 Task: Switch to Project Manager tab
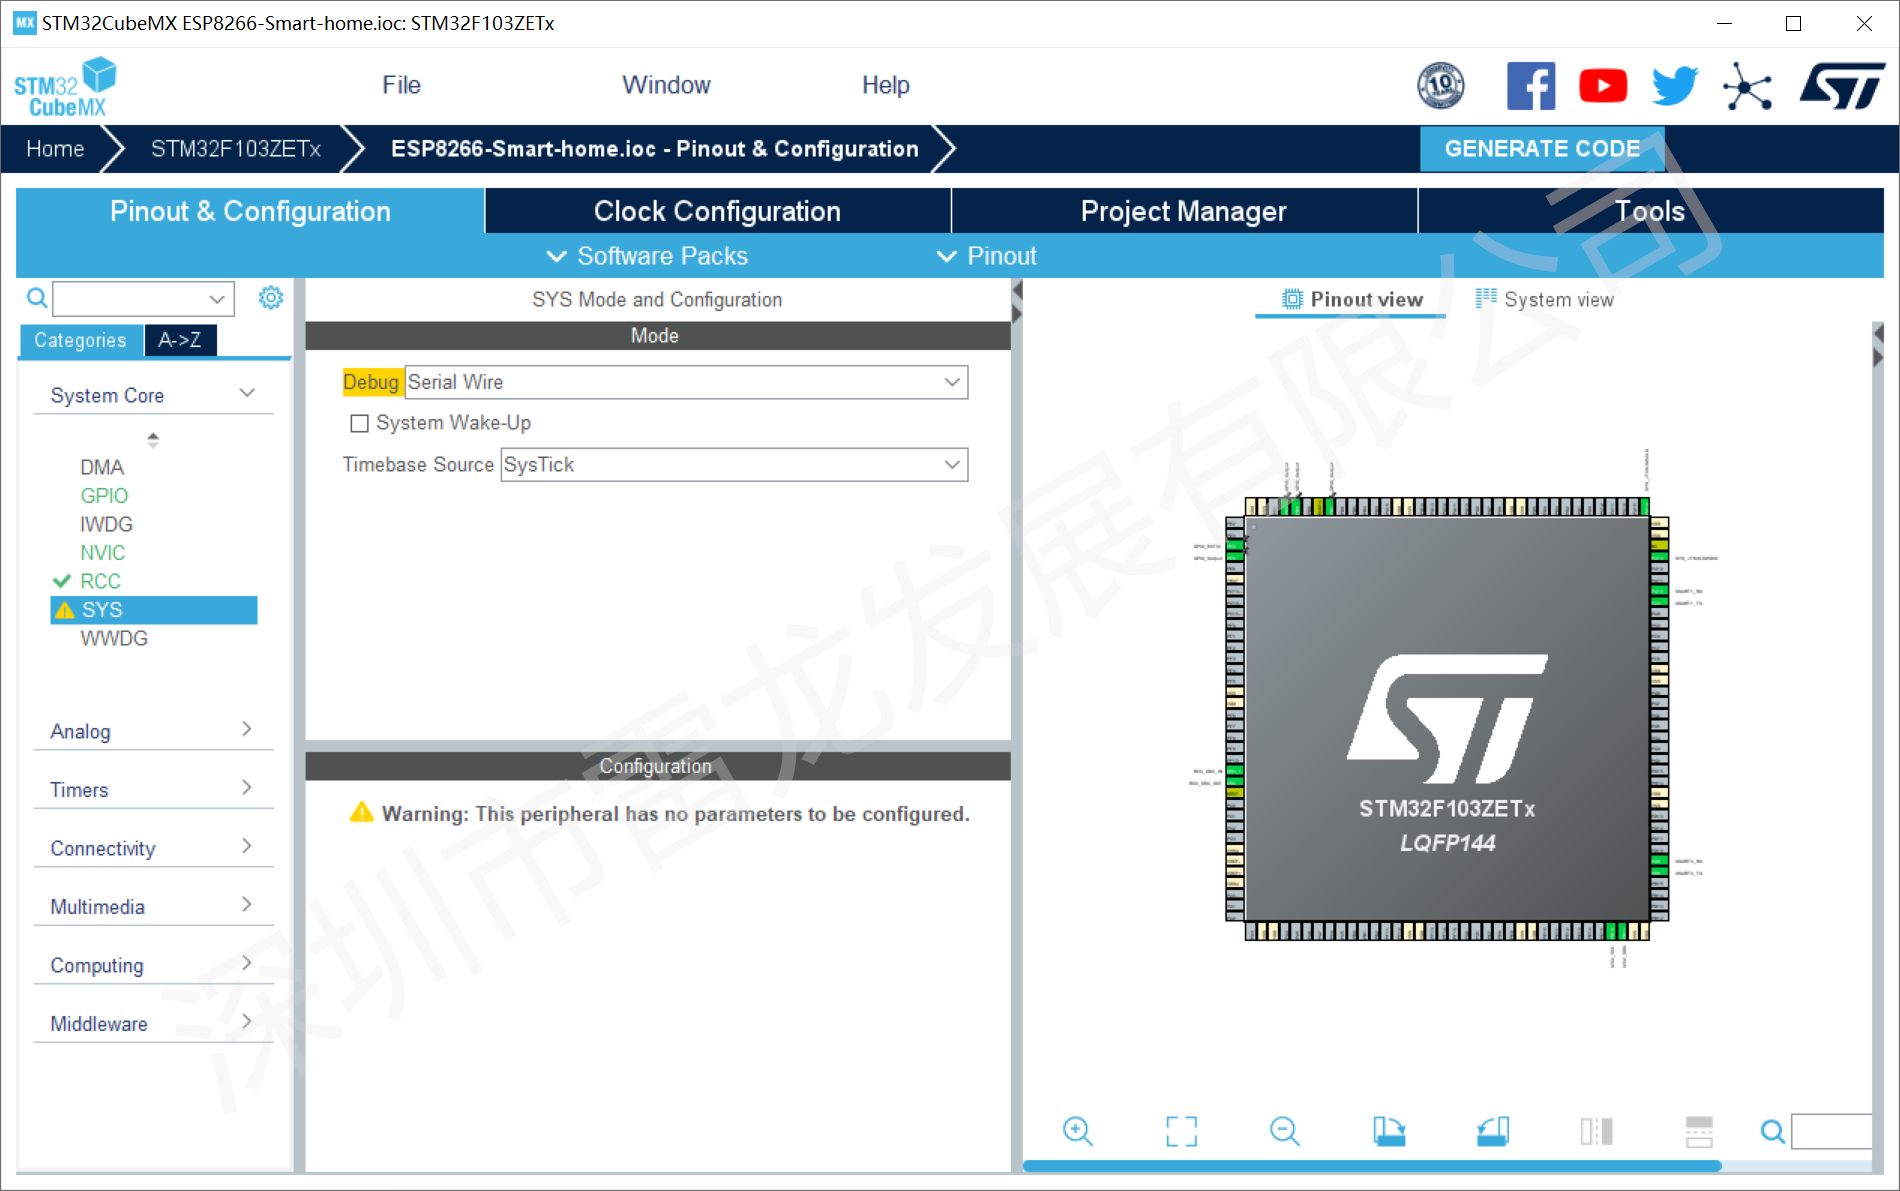point(1184,211)
